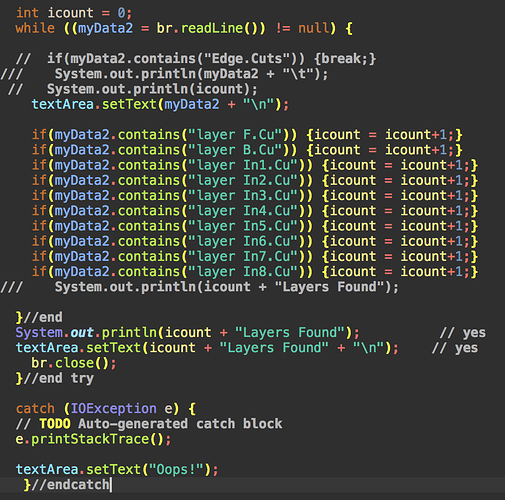Click the string "layer In4.Cu"
Screen dimensions: 505x500
[x=243, y=211]
